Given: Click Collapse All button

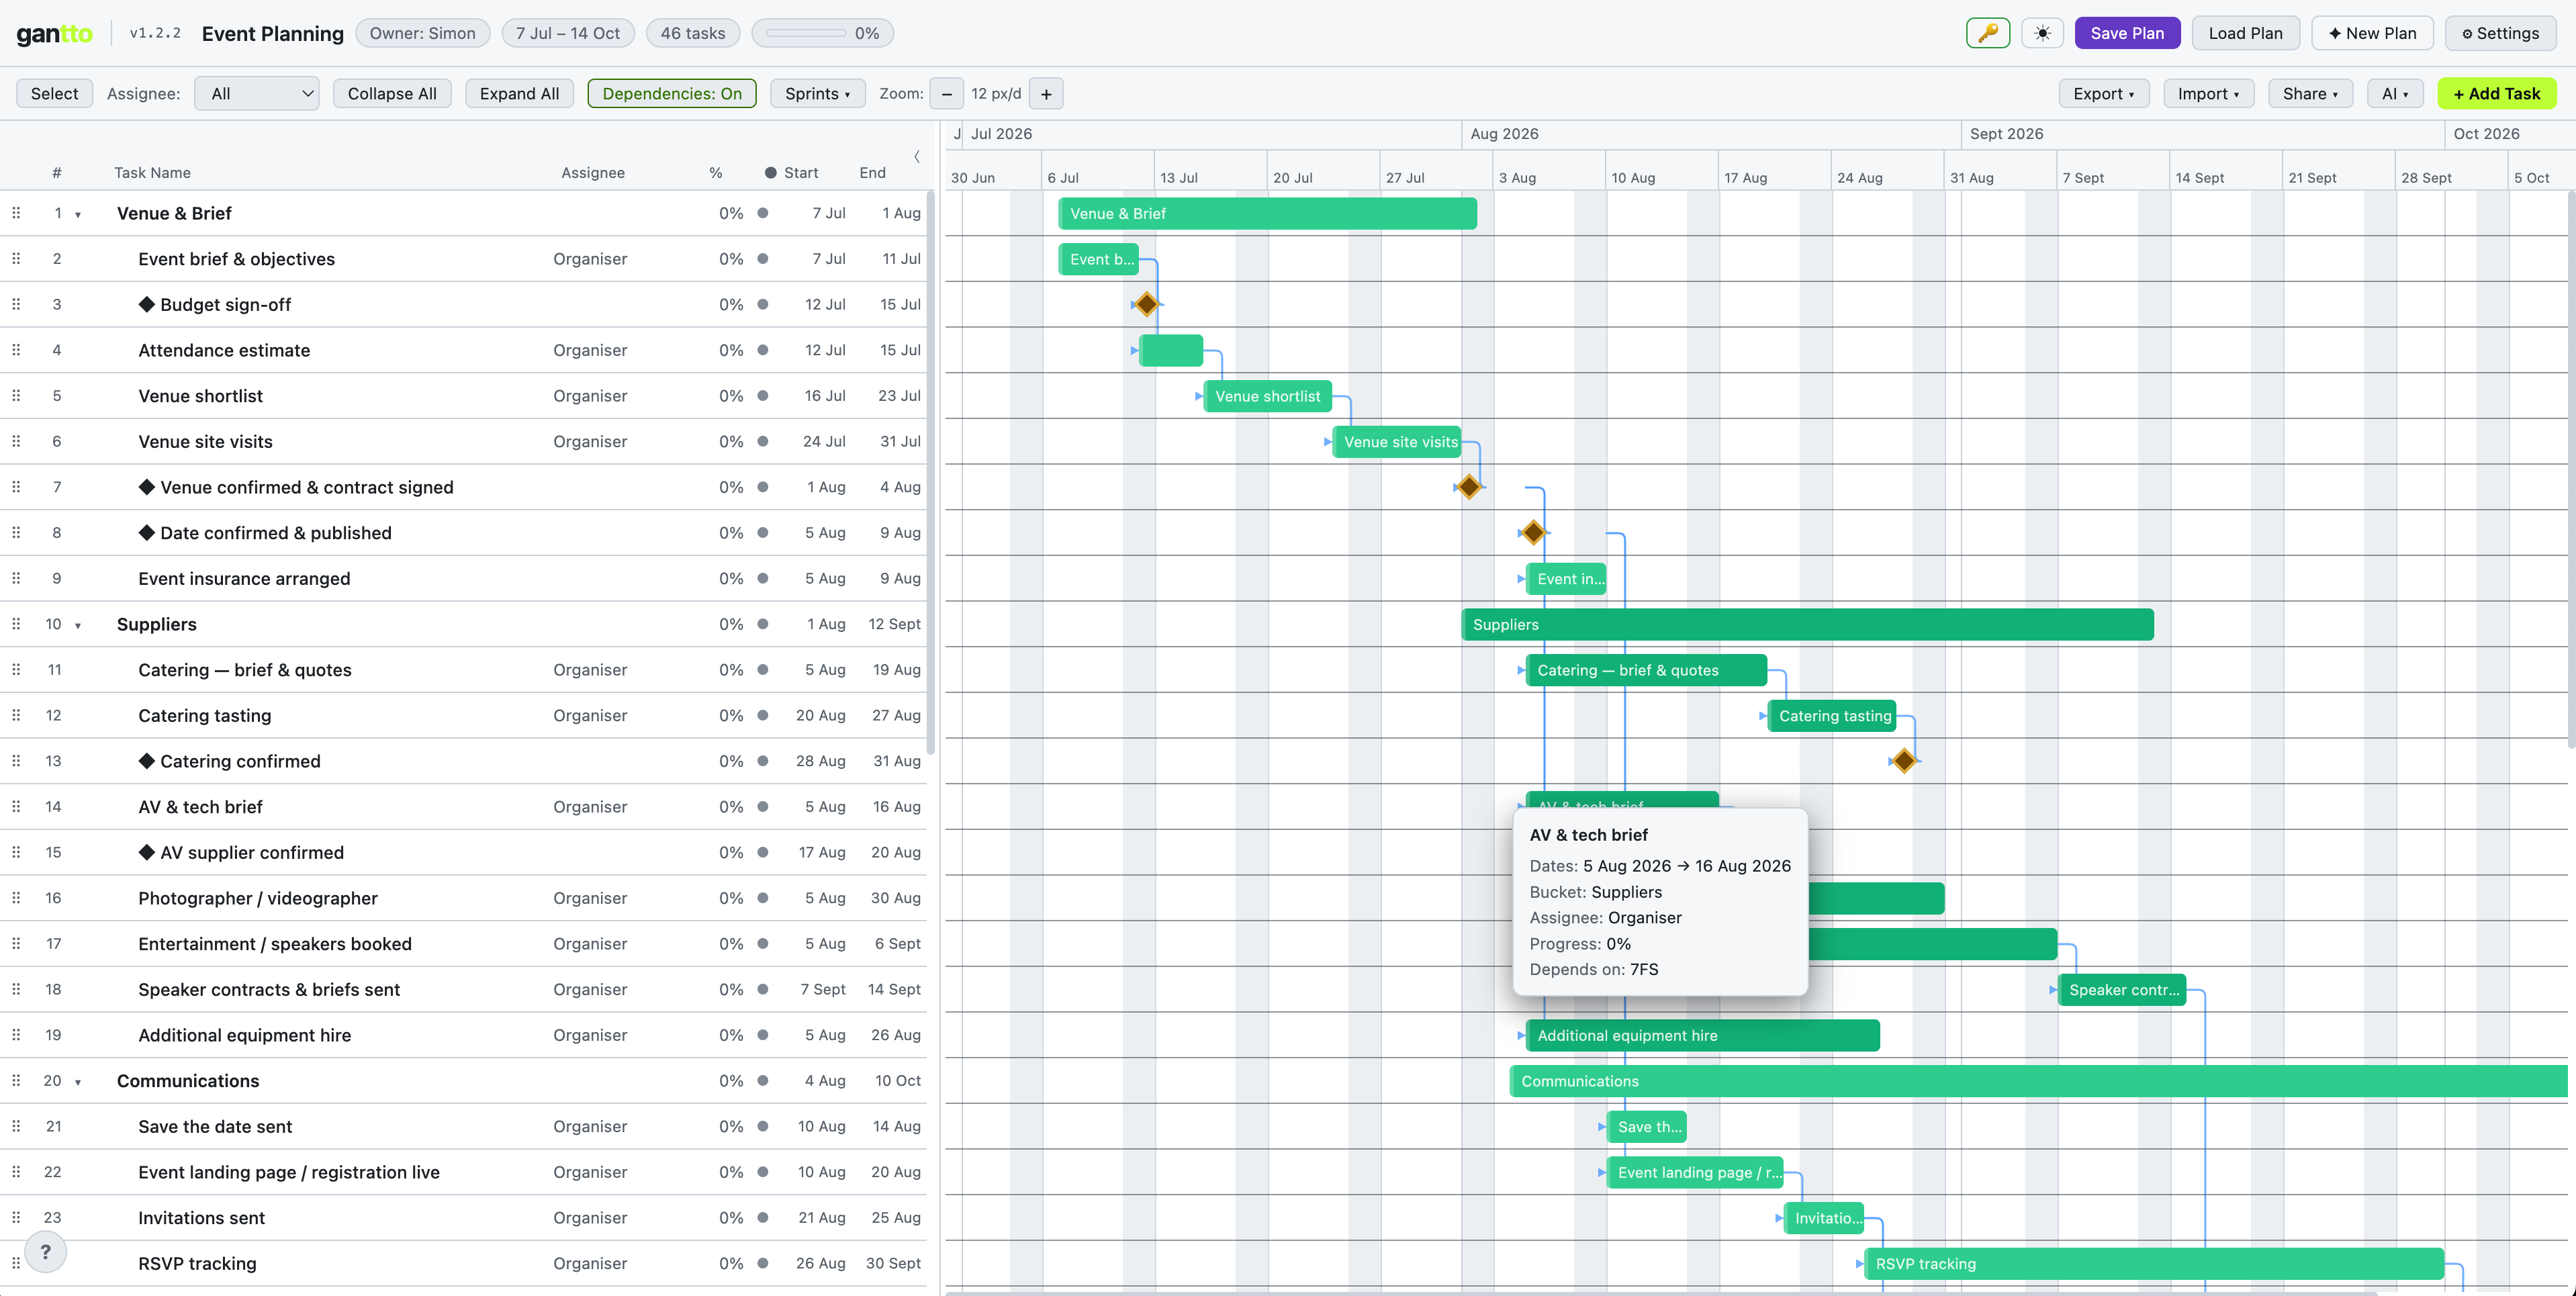Looking at the screenshot, I should (392, 94).
